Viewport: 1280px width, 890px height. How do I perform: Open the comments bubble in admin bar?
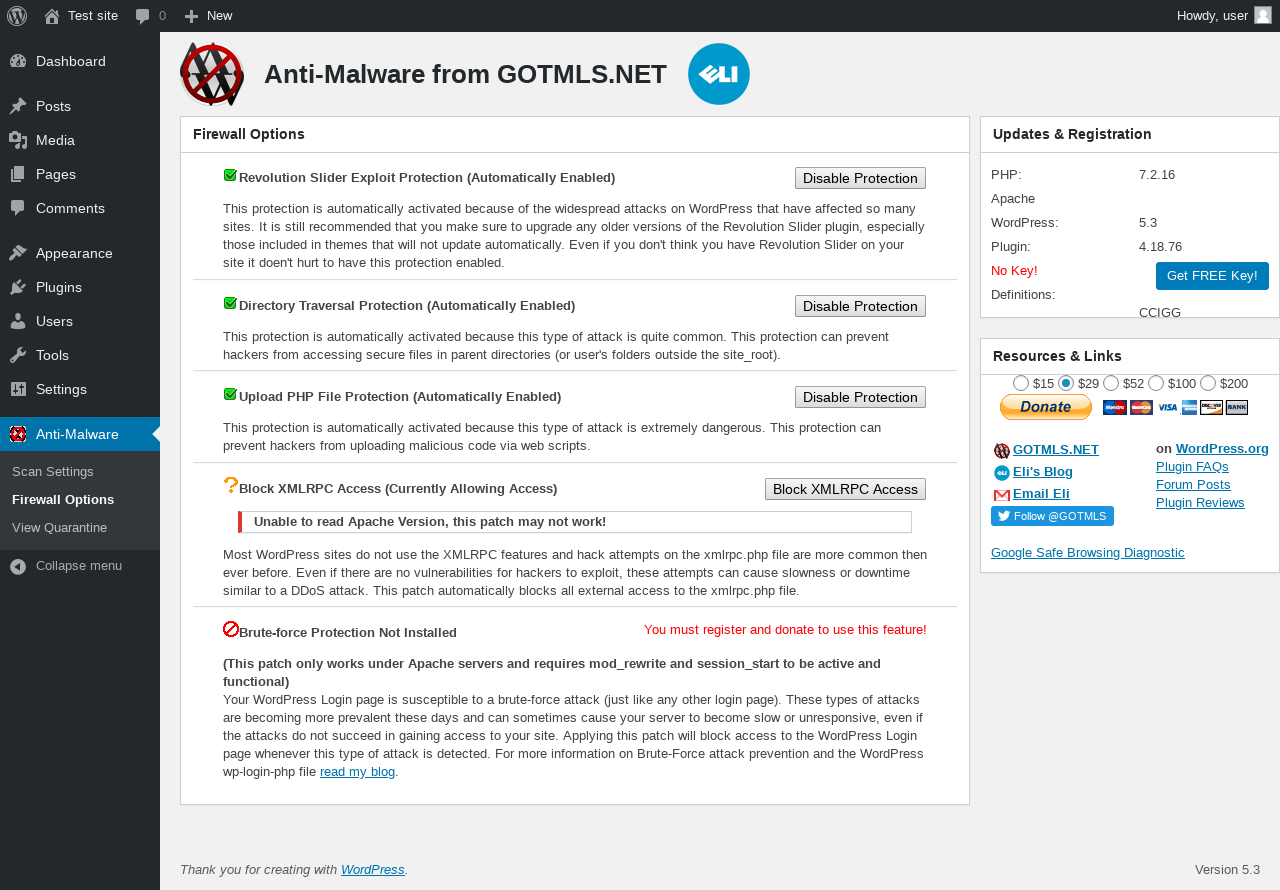point(143,16)
